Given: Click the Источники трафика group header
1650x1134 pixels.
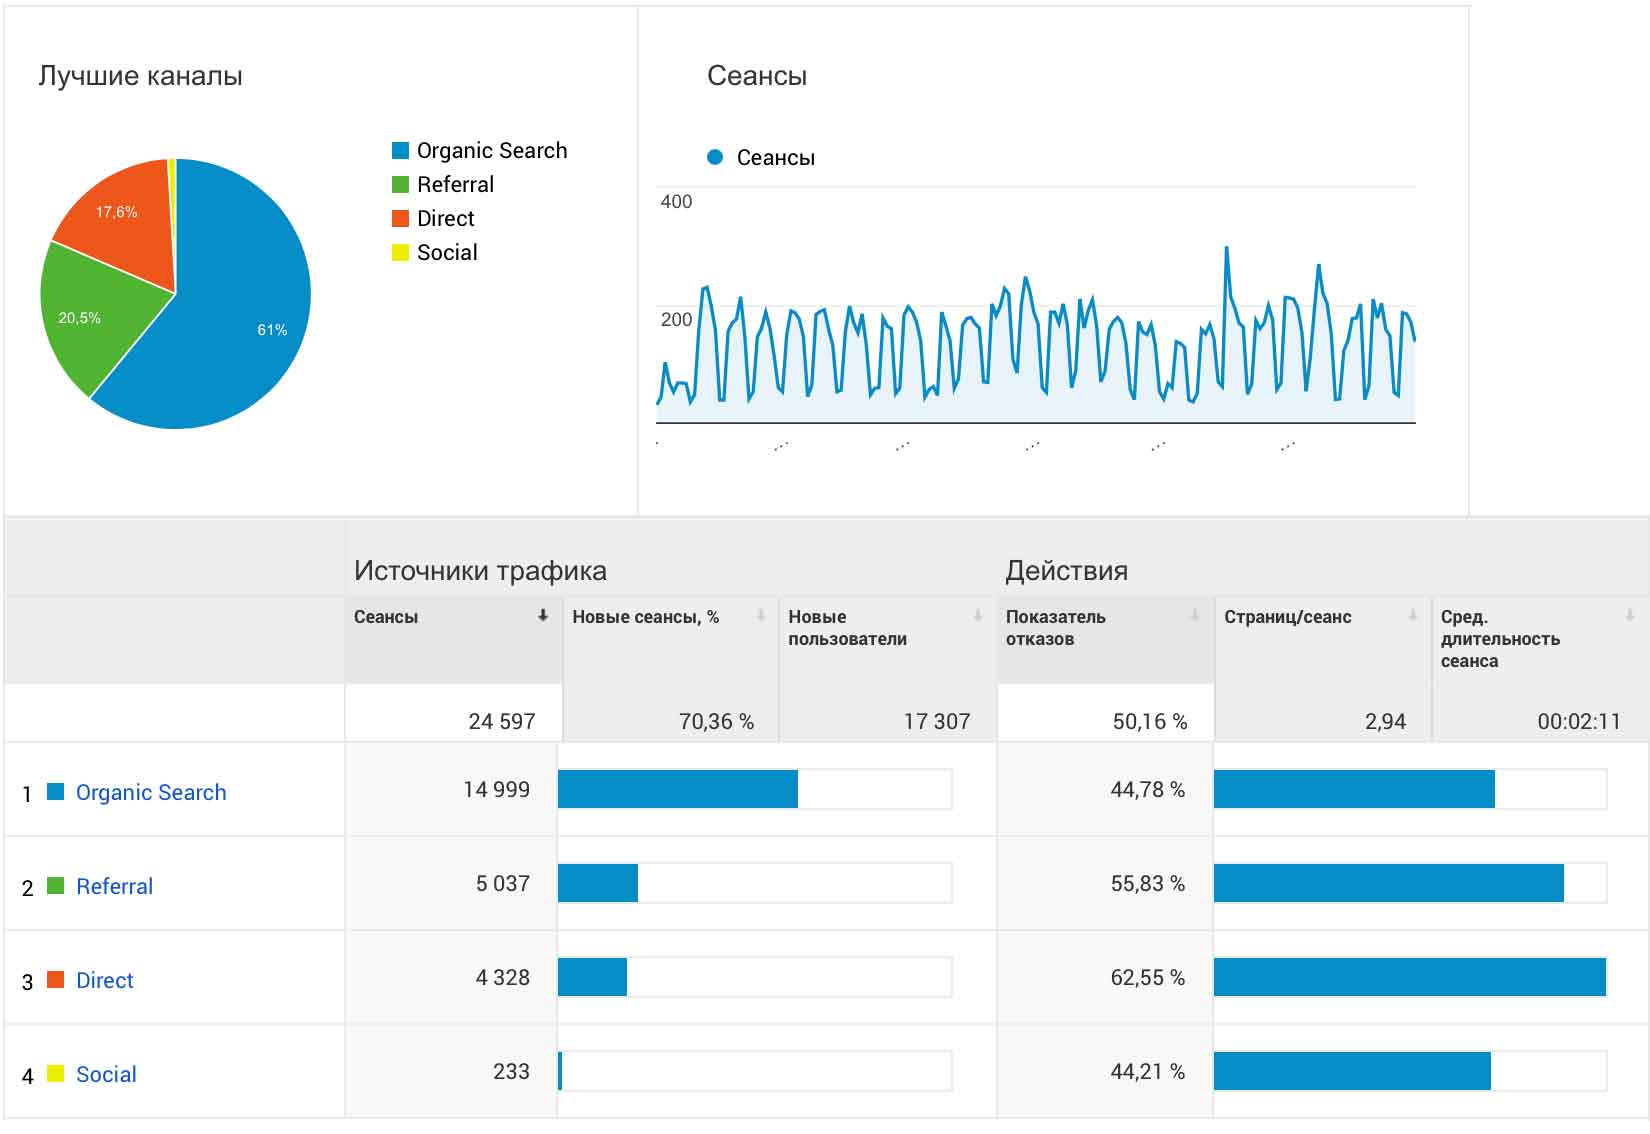Looking at the screenshot, I should (x=480, y=571).
